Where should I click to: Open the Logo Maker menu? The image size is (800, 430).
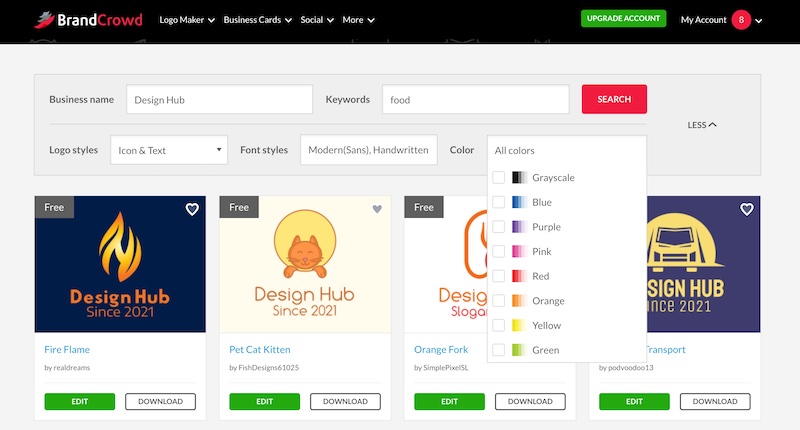(187, 19)
